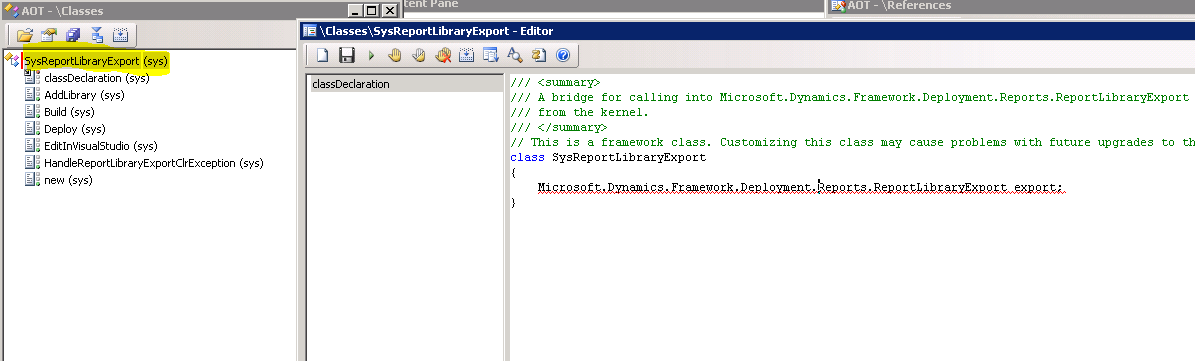Screen dimensions: 1195x361
Task: Click the \Classes\SysReportLibraryExport - Editor title bar
Action: tap(747, 31)
